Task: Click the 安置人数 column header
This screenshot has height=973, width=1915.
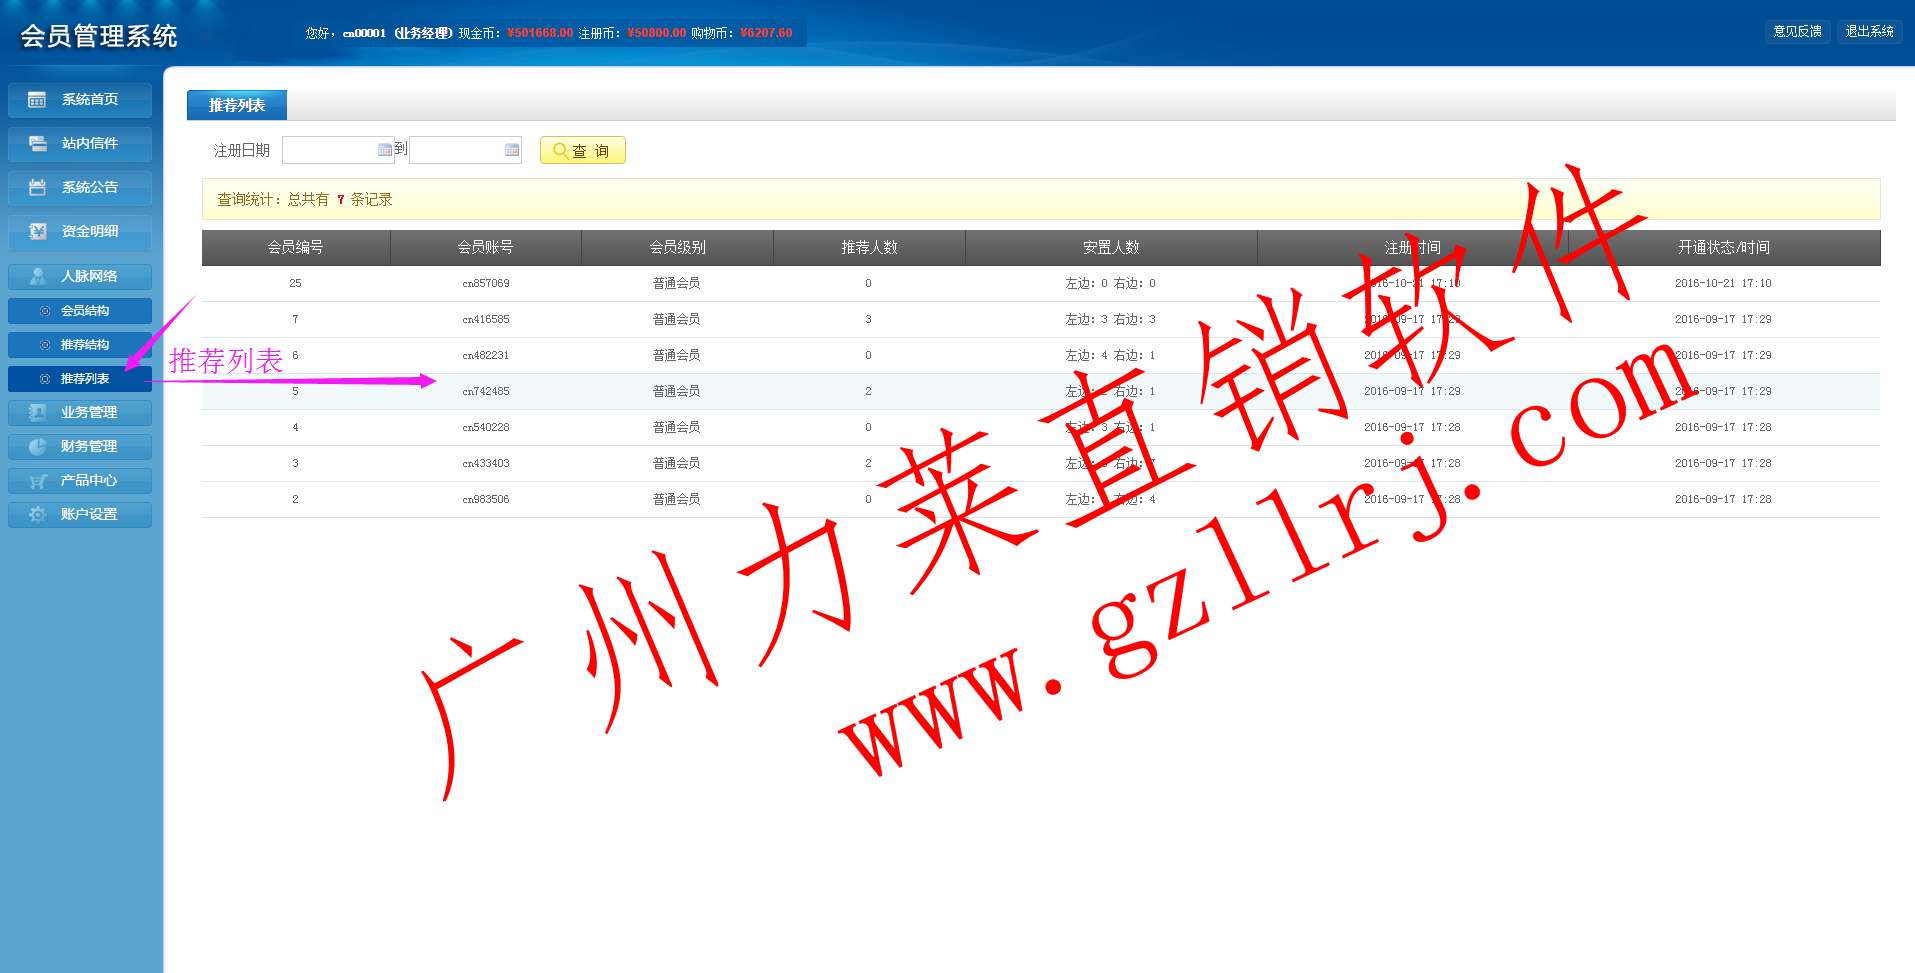Action: 1111,247
